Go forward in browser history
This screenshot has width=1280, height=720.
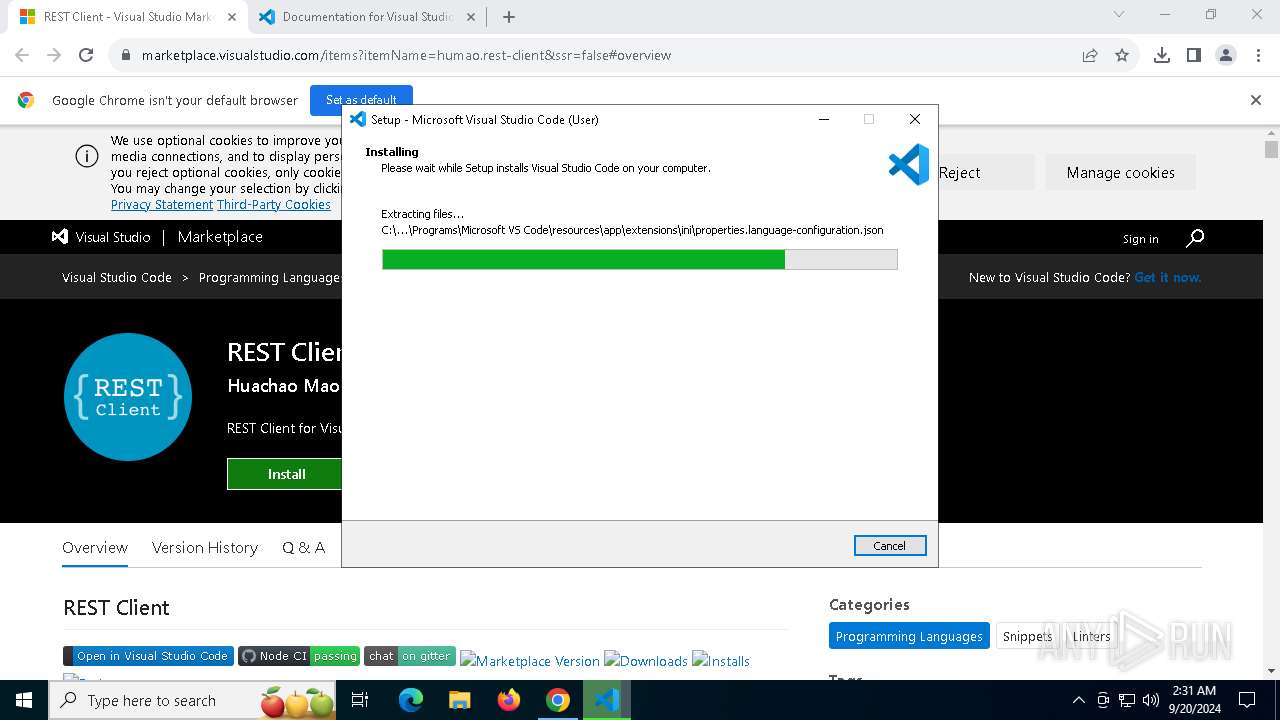pyautogui.click(x=54, y=55)
